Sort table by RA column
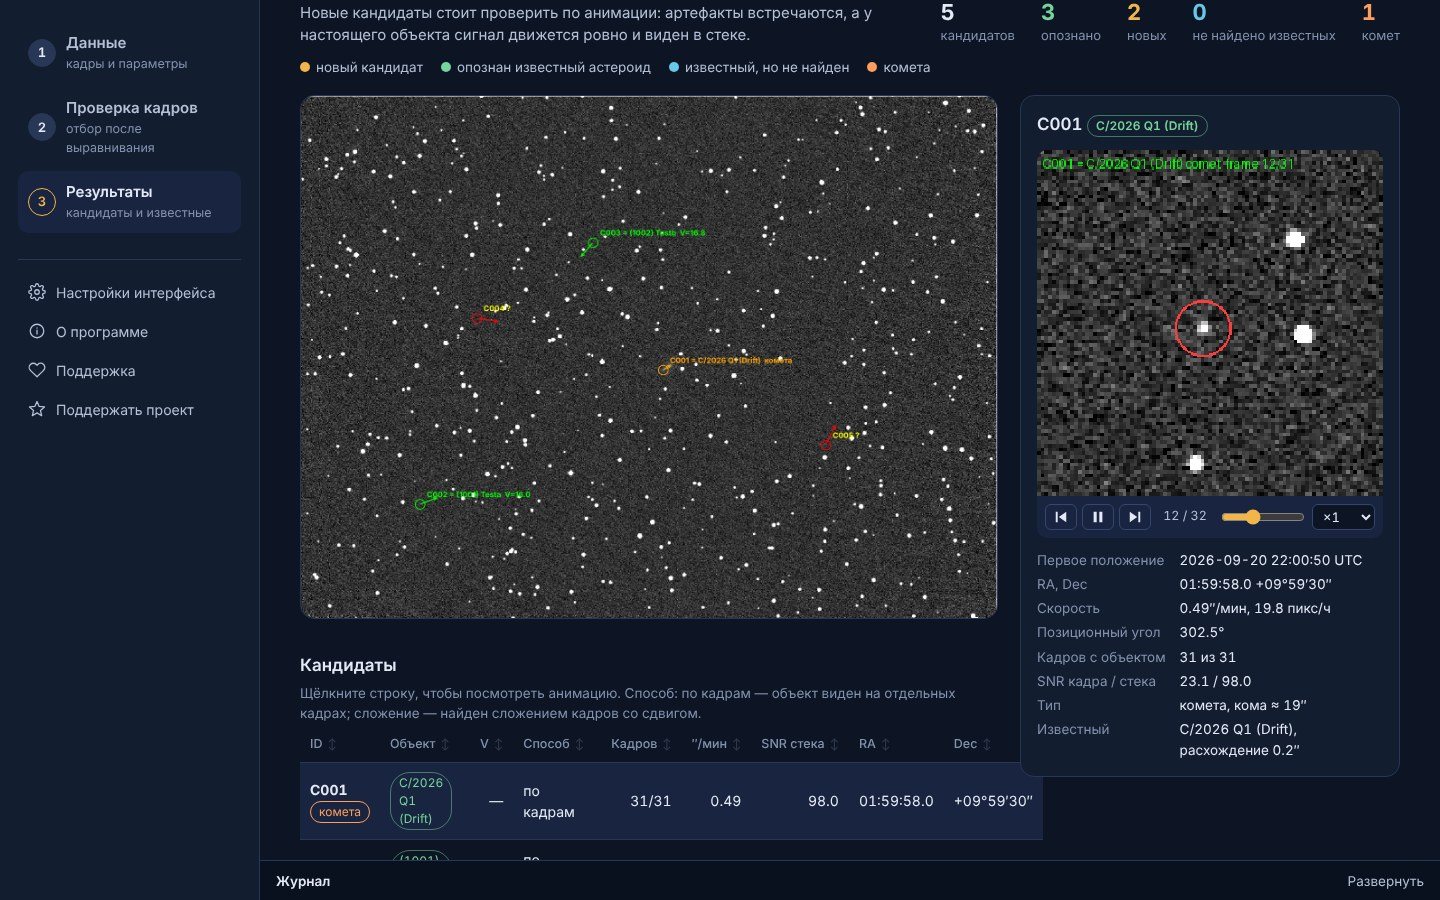The image size is (1440, 900). click(875, 744)
